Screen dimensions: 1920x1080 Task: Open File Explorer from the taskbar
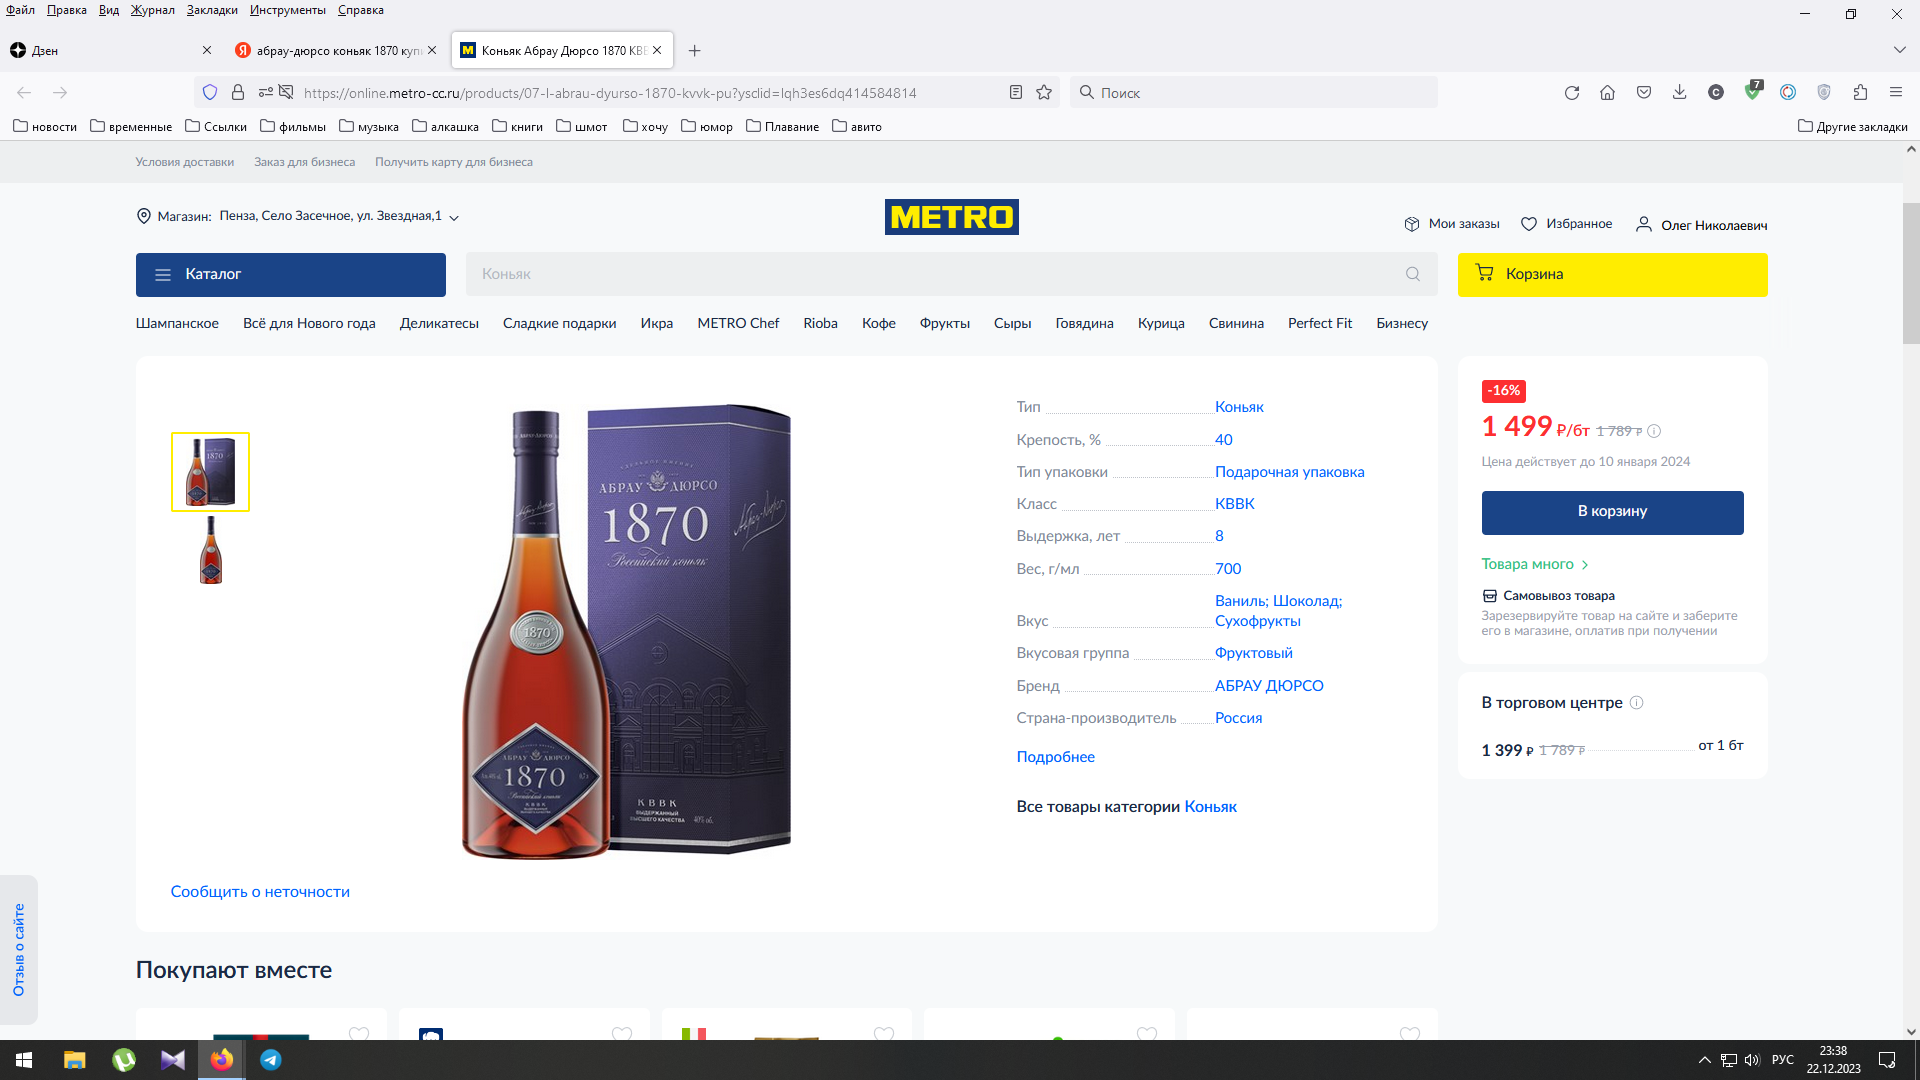point(75,1060)
